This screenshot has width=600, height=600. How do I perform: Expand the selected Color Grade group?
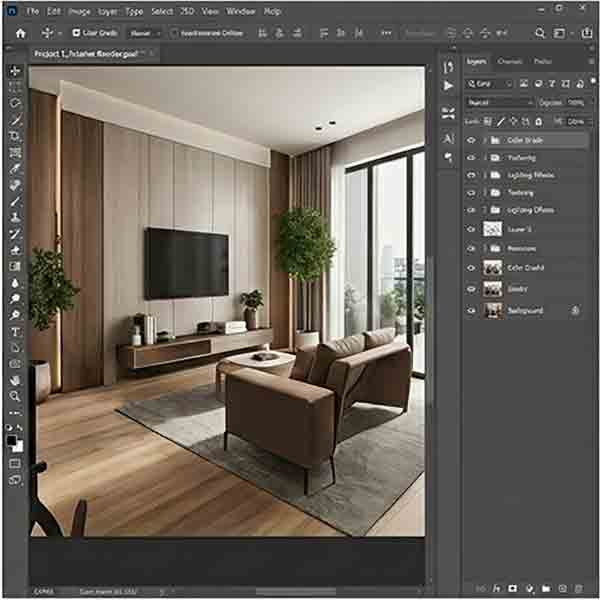click(484, 140)
